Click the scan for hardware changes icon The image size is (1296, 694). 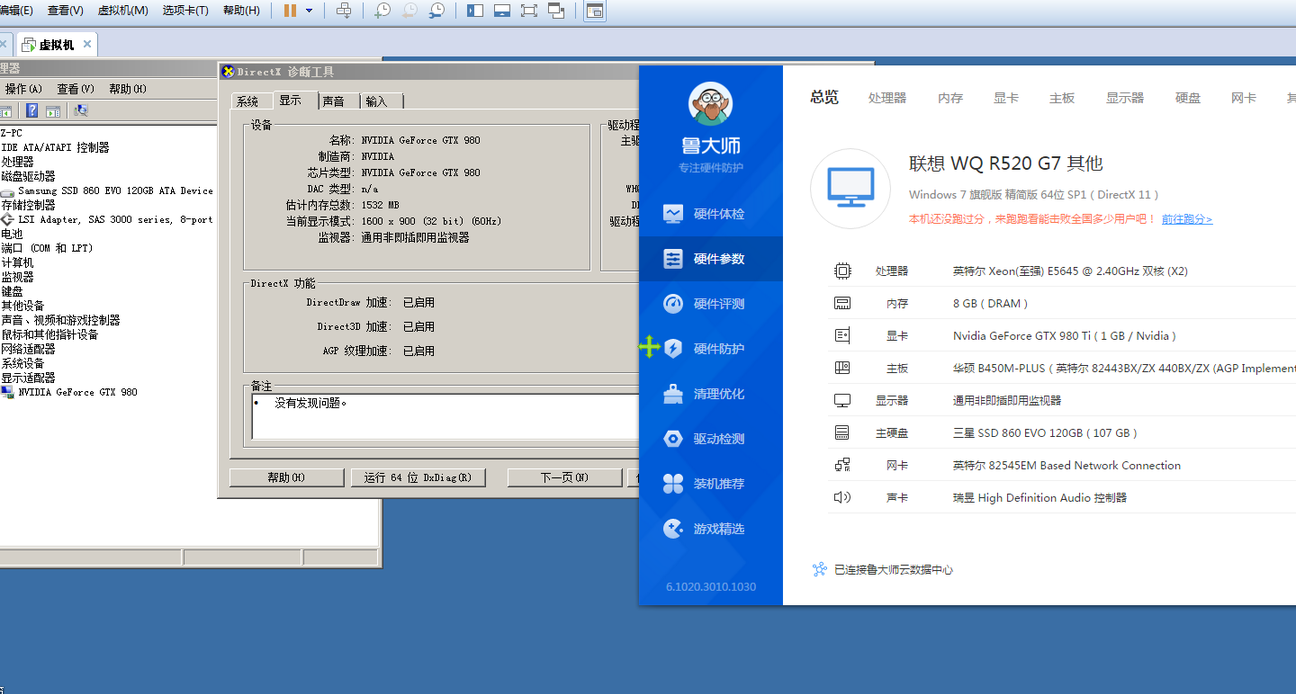(x=81, y=111)
